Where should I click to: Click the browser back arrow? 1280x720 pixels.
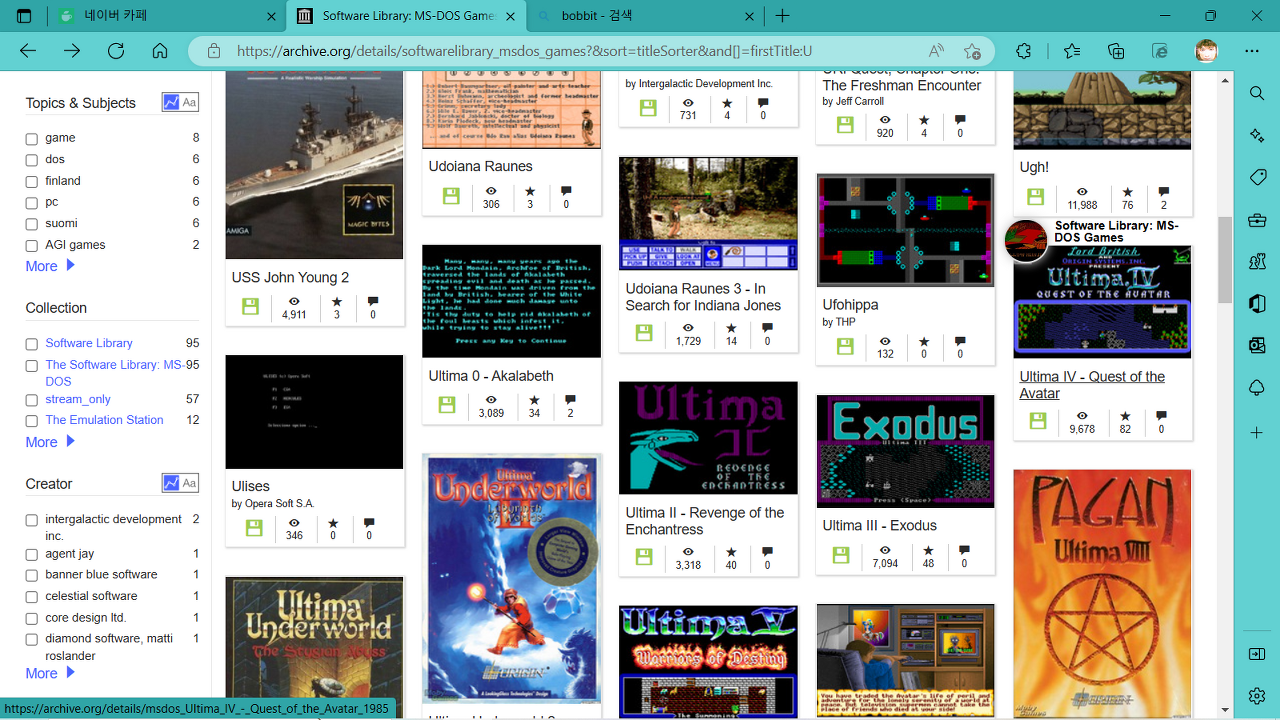pos(28,51)
